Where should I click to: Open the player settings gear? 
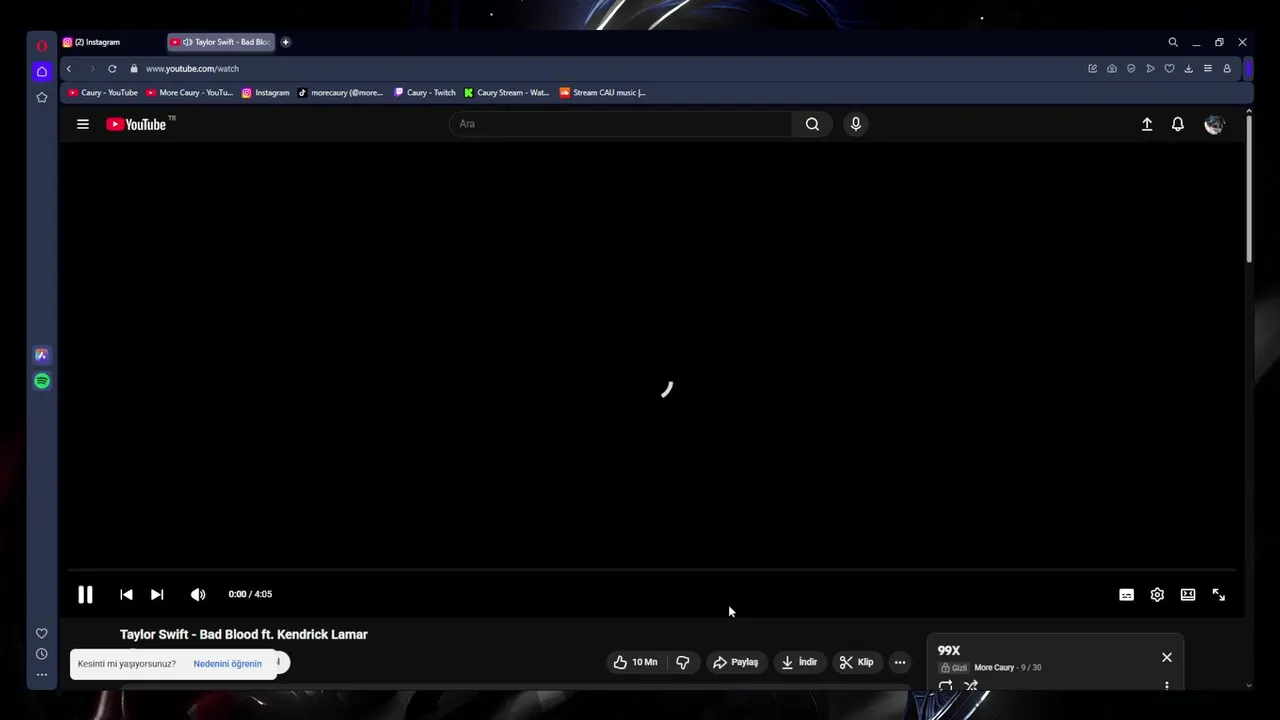pos(1157,594)
